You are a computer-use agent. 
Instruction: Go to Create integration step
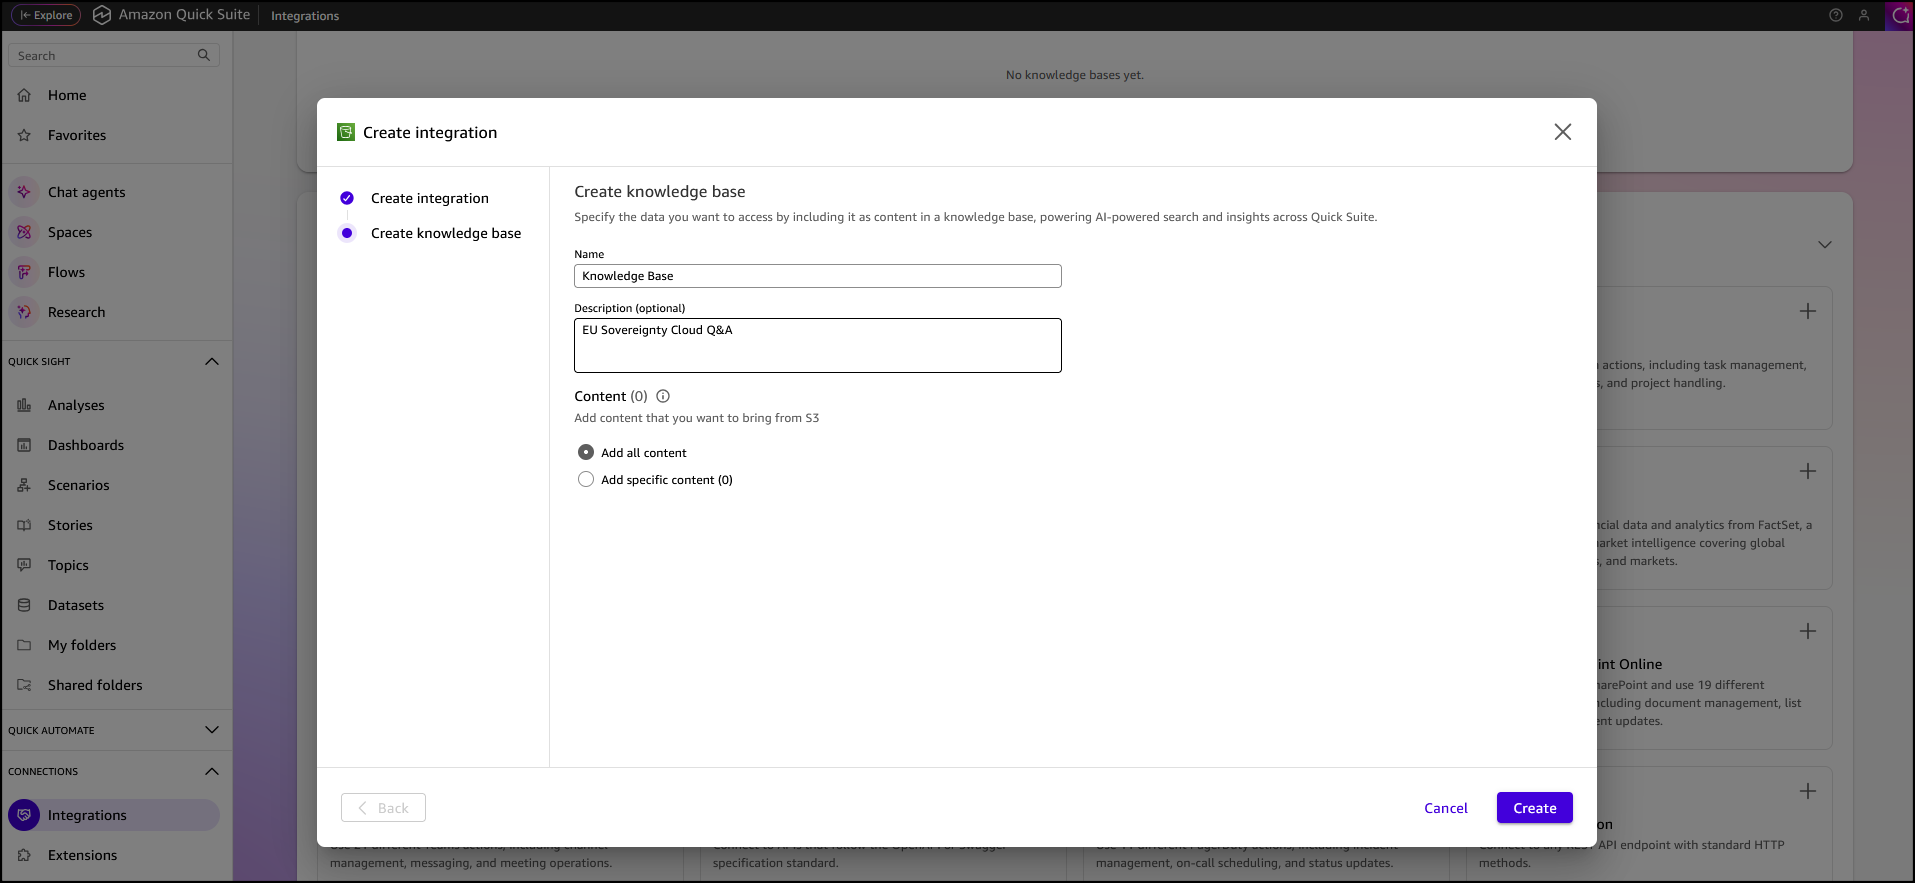[429, 198]
